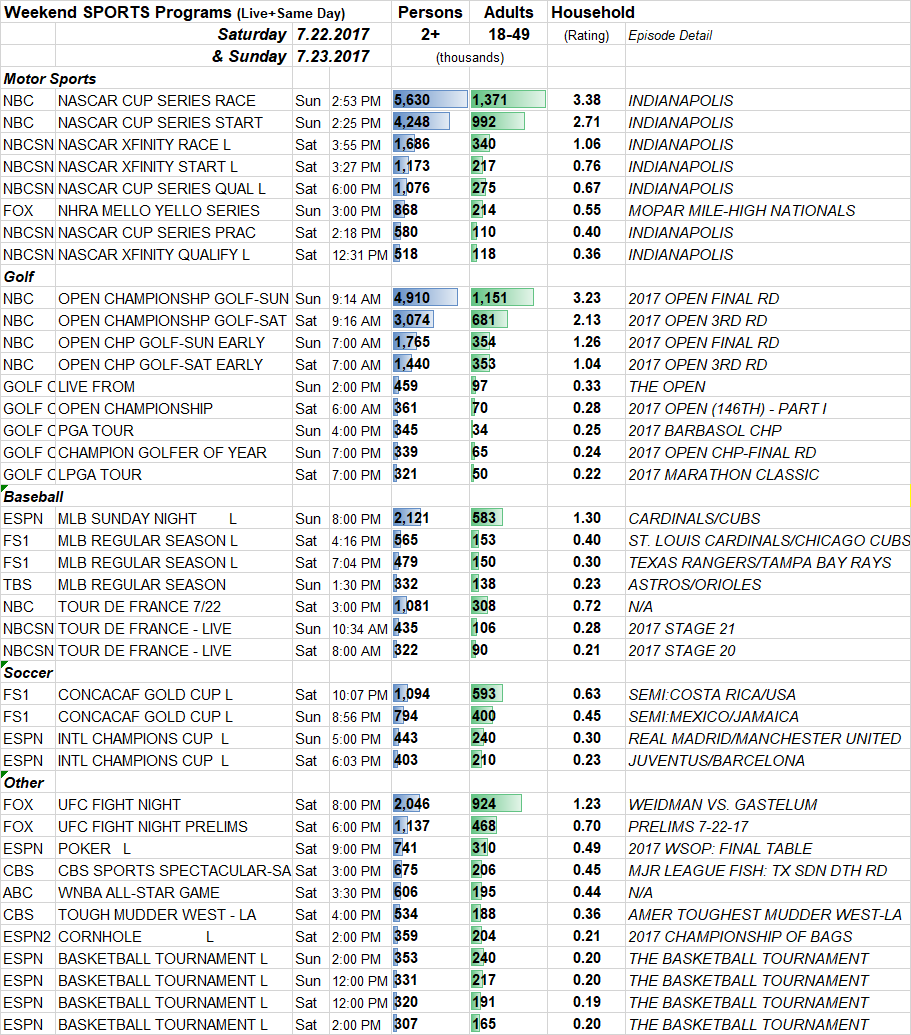The image size is (911, 1035).
Task: Click 'CBS SPORTS SPECTACULAR-SA' cell
Action: [174, 871]
